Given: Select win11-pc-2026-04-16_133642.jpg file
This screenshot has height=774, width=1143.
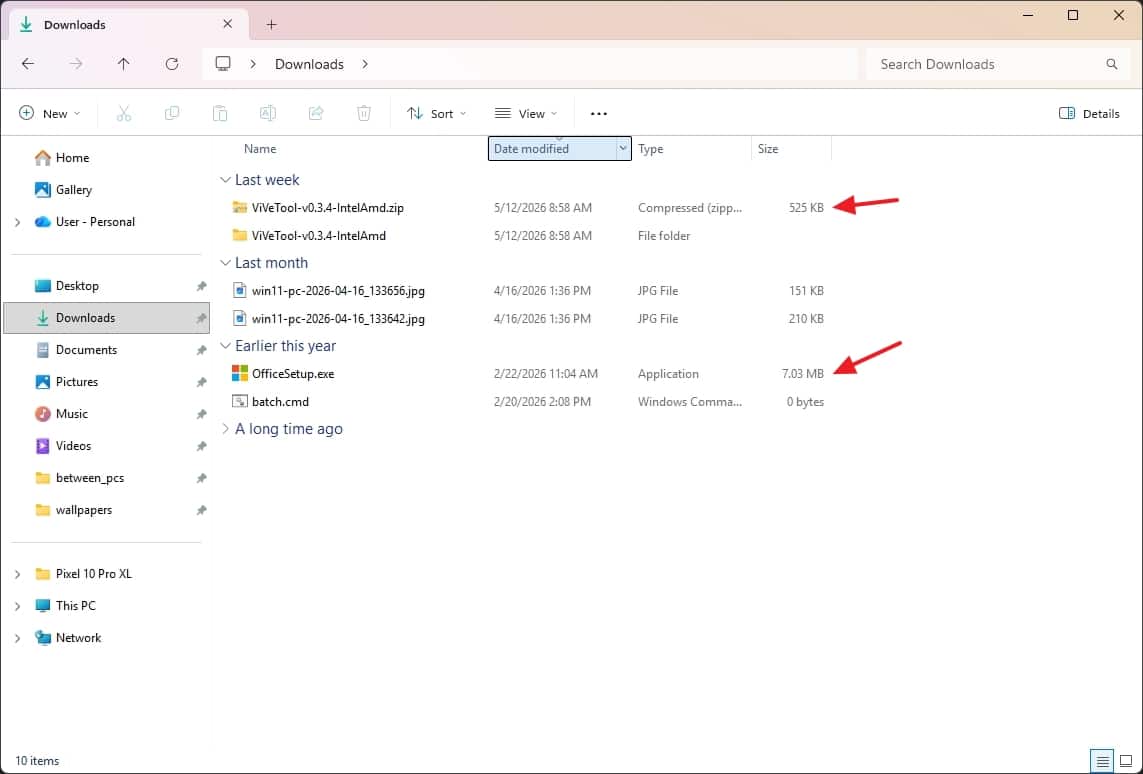Looking at the screenshot, I should click(338, 318).
